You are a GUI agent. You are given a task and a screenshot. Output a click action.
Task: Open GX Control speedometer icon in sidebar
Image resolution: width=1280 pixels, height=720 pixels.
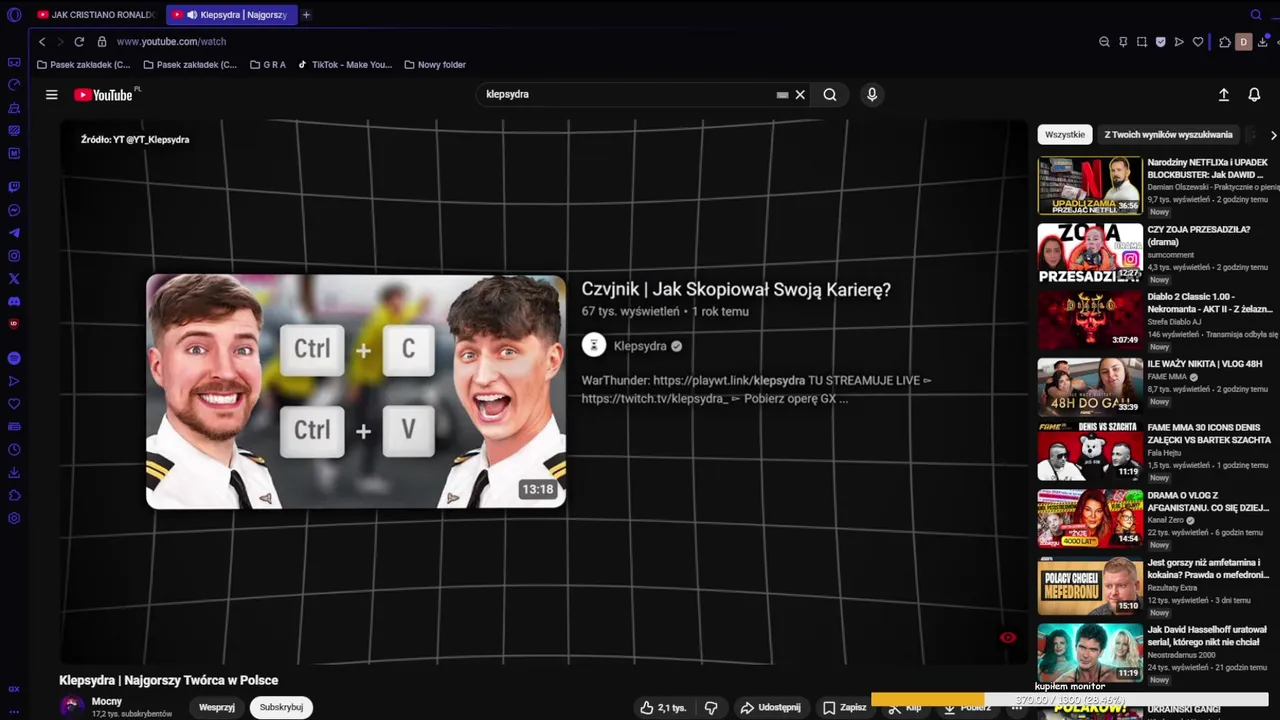(x=14, y=85)
